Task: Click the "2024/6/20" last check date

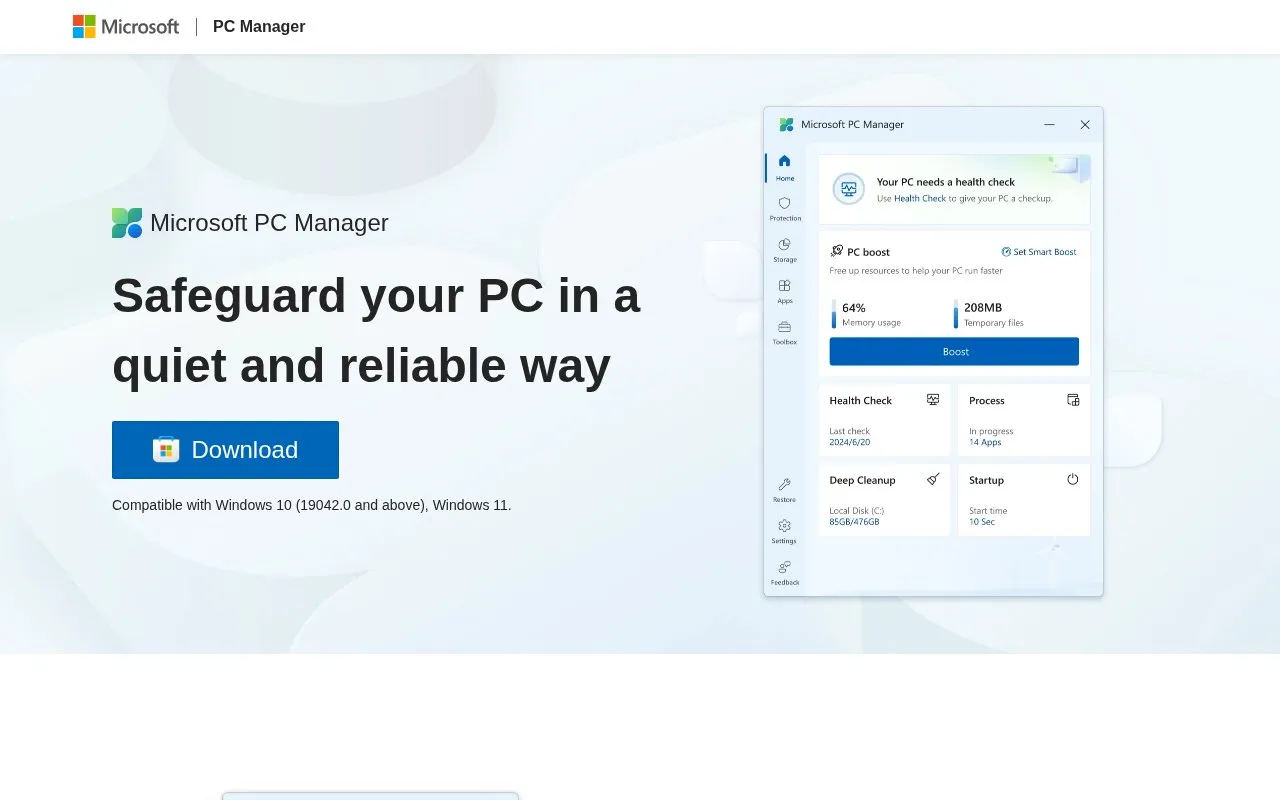Action: [x=849, y=442]
